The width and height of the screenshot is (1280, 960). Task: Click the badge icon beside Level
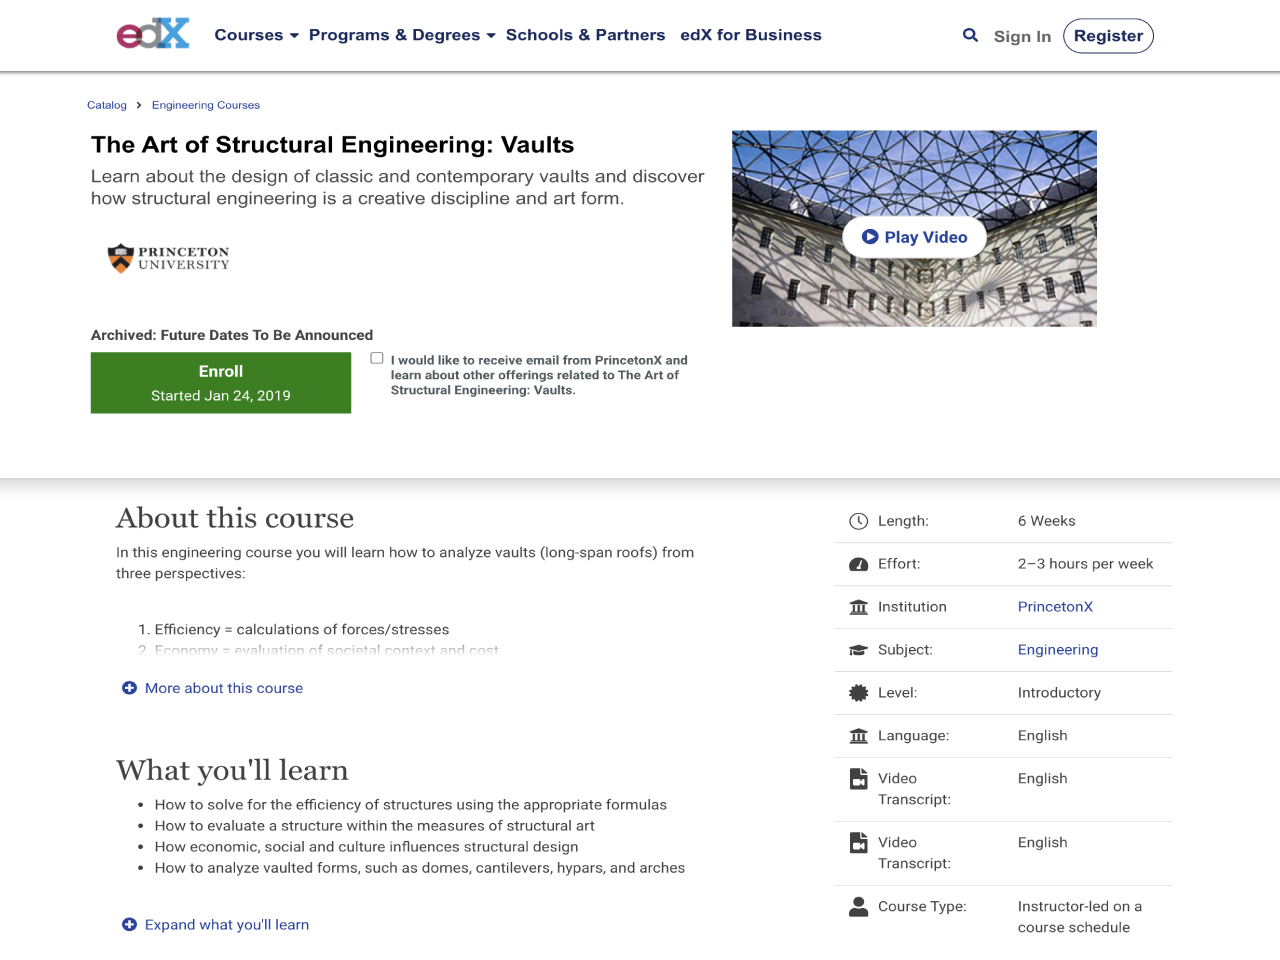tap(858, 693)
